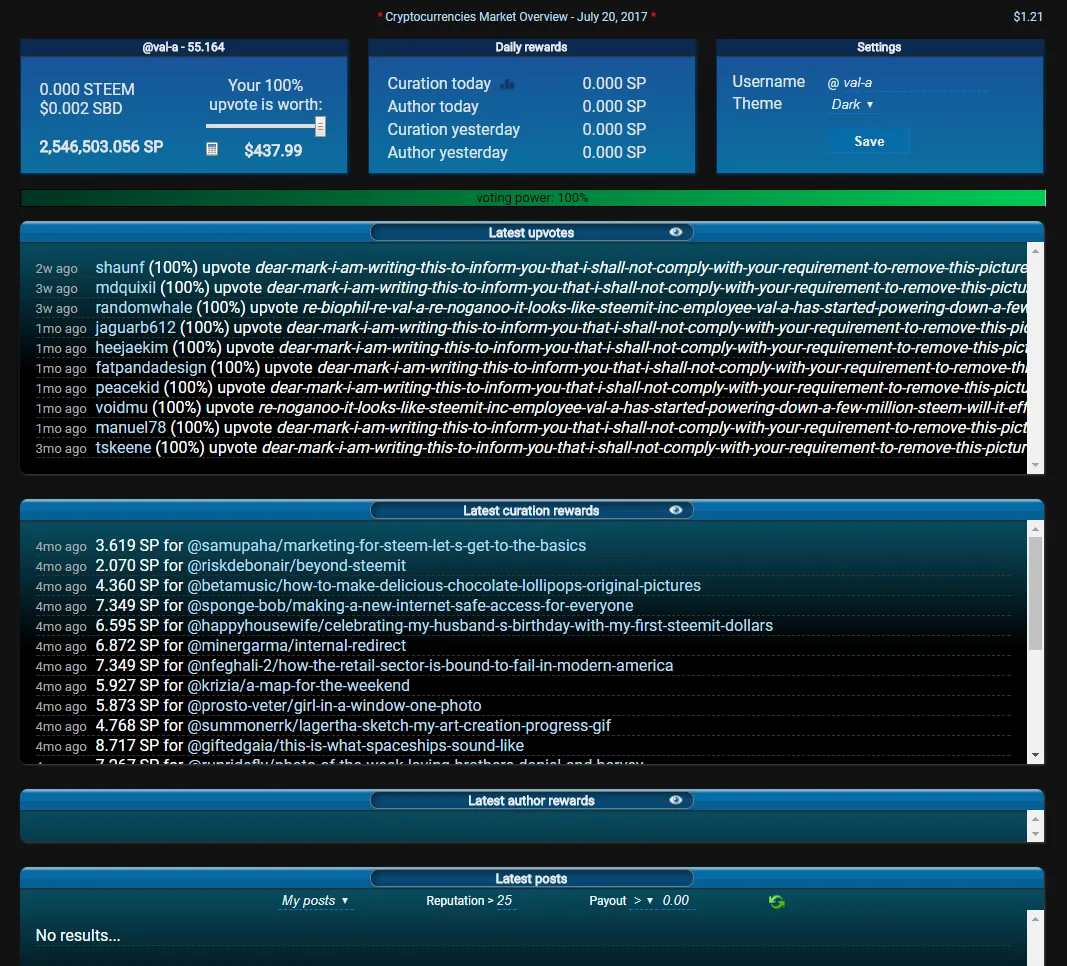The width and height of the screenshot is (1067, 966).
Task: Open the Payout comparison operator dropdown
Action: (643, 901)
